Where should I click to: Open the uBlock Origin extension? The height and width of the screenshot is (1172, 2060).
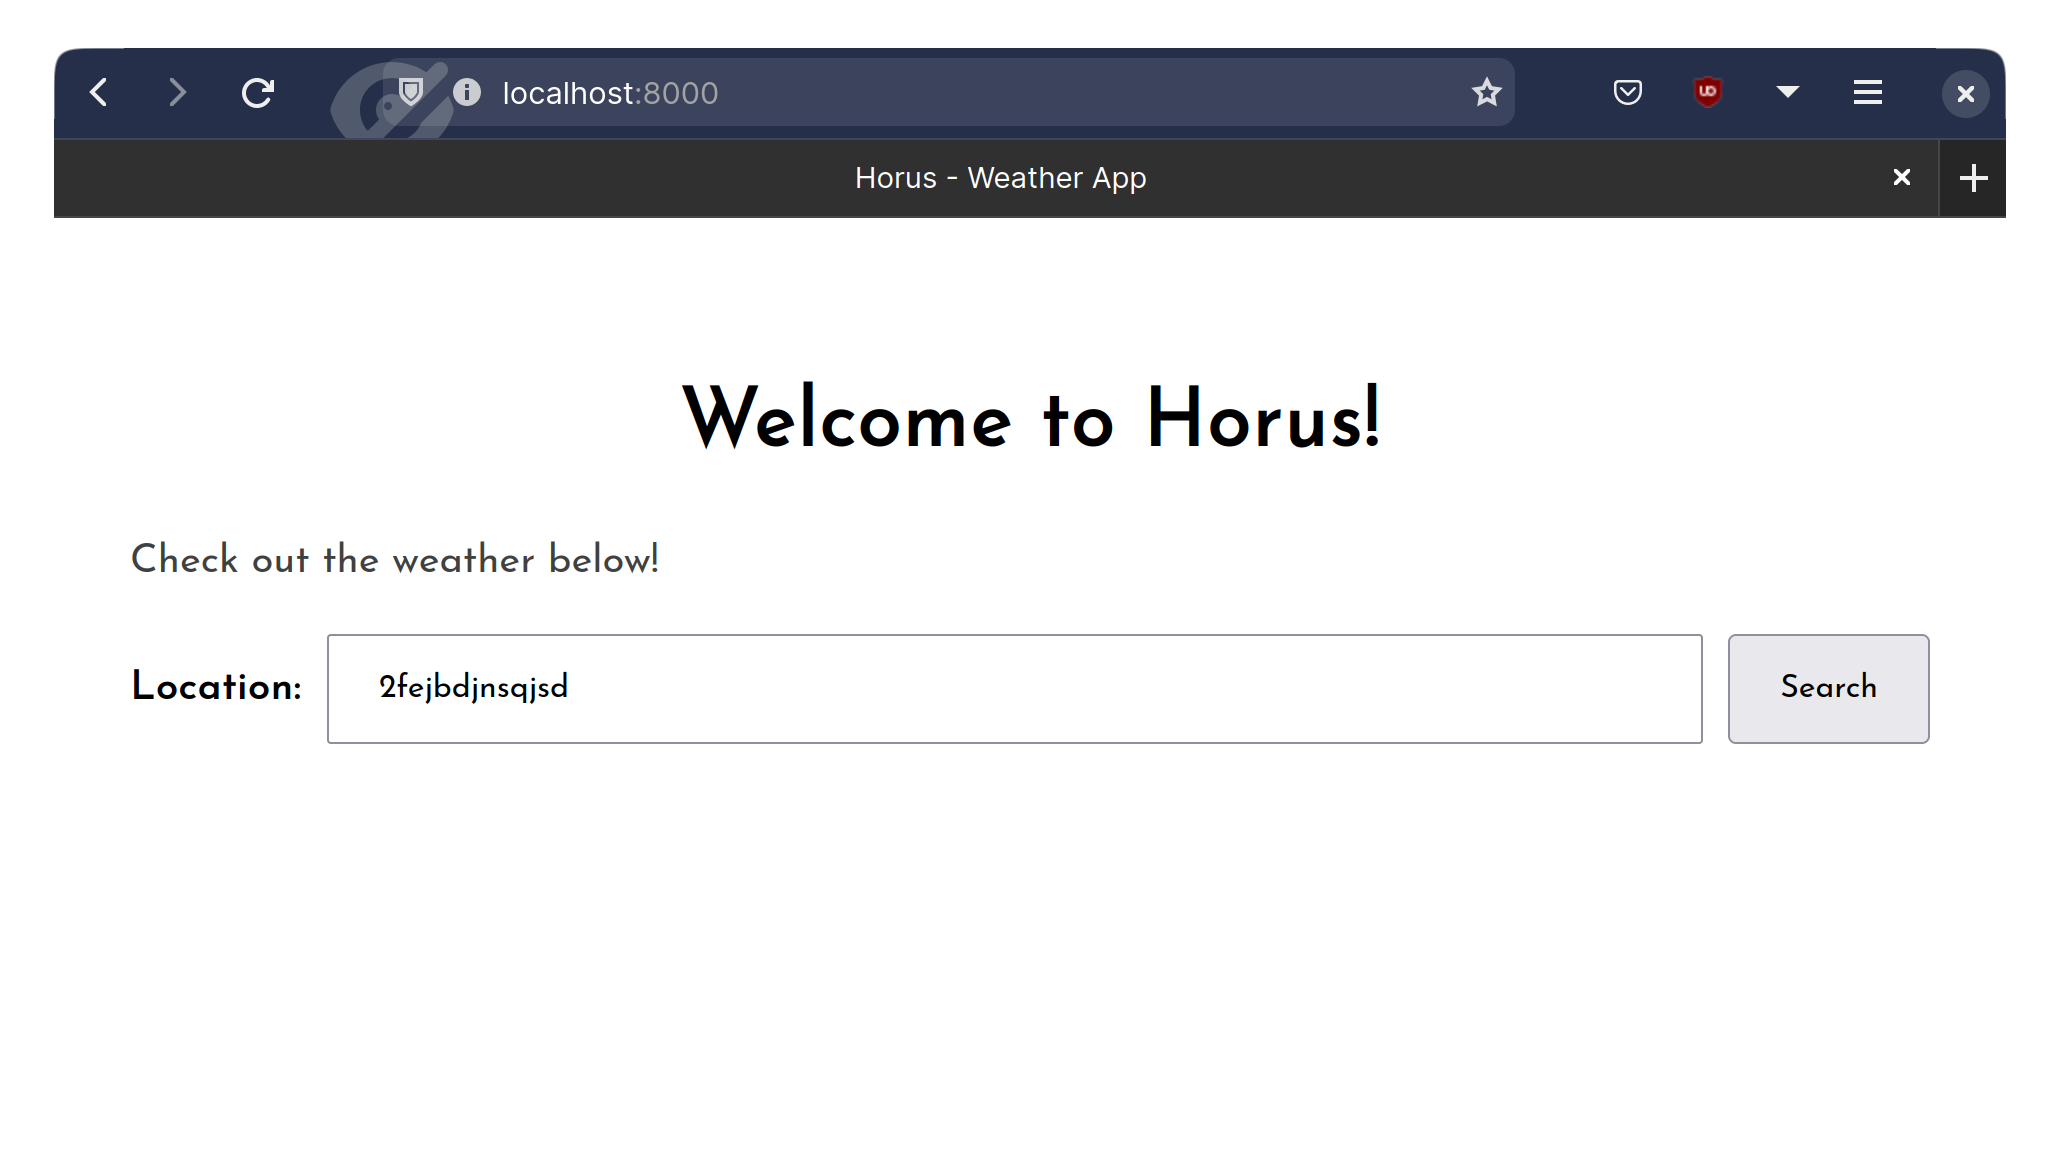tap(1707, 93)
